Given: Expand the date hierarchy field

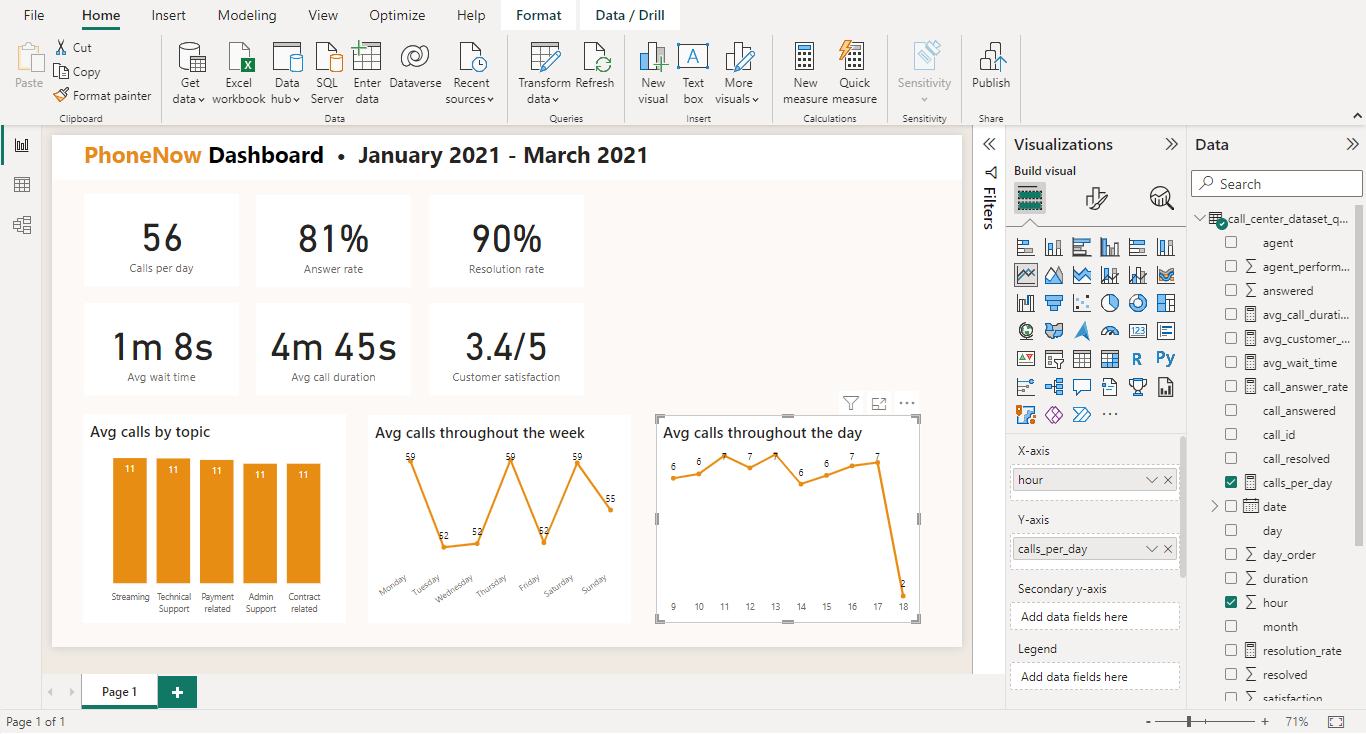Looking at the screenshot, I should click(x=1215, y=506).
